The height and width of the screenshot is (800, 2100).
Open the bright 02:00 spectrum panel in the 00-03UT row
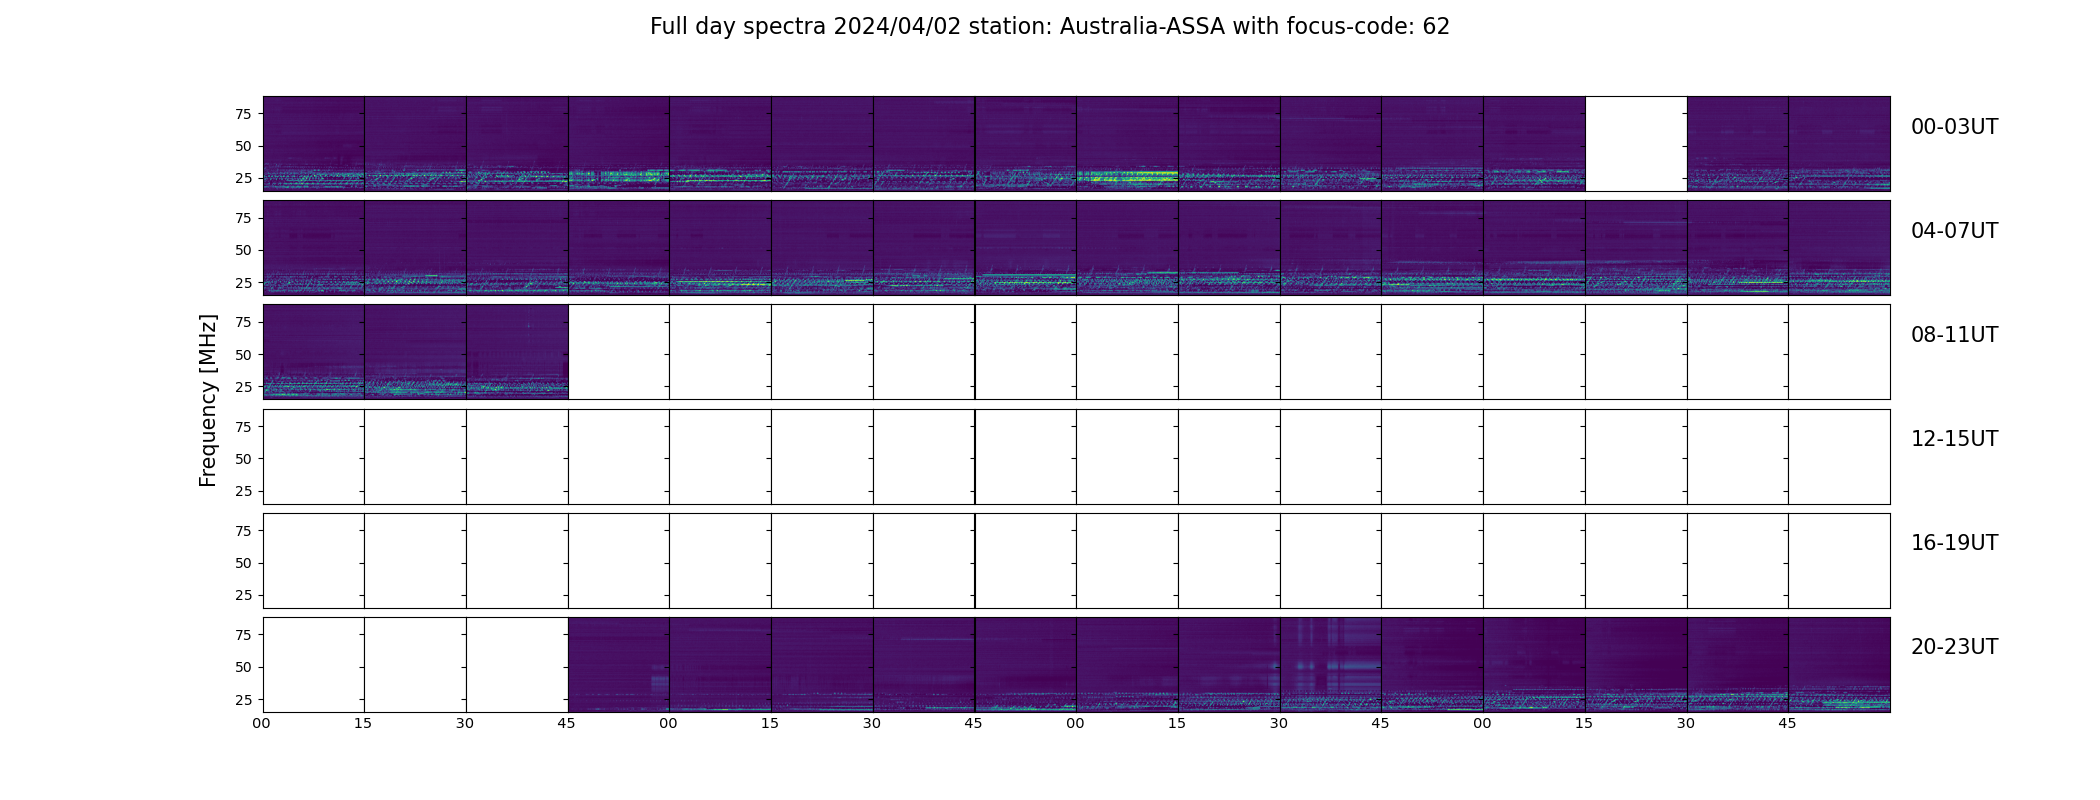1127,144
